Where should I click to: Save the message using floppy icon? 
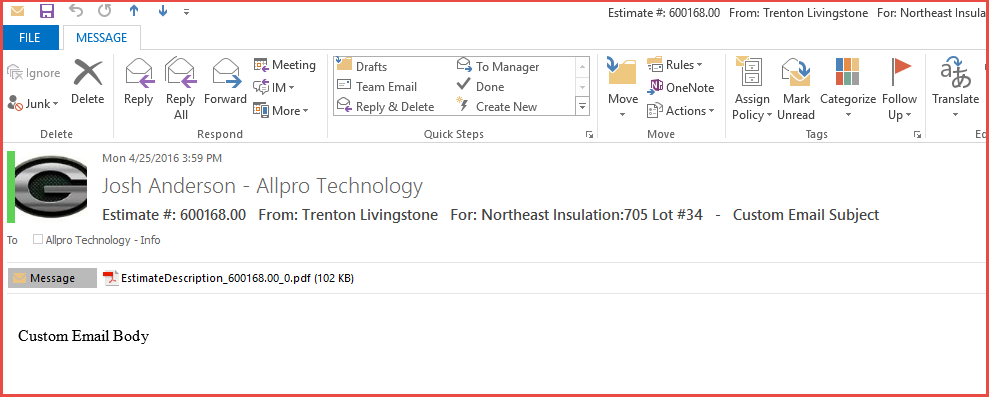tap(47, 11)
